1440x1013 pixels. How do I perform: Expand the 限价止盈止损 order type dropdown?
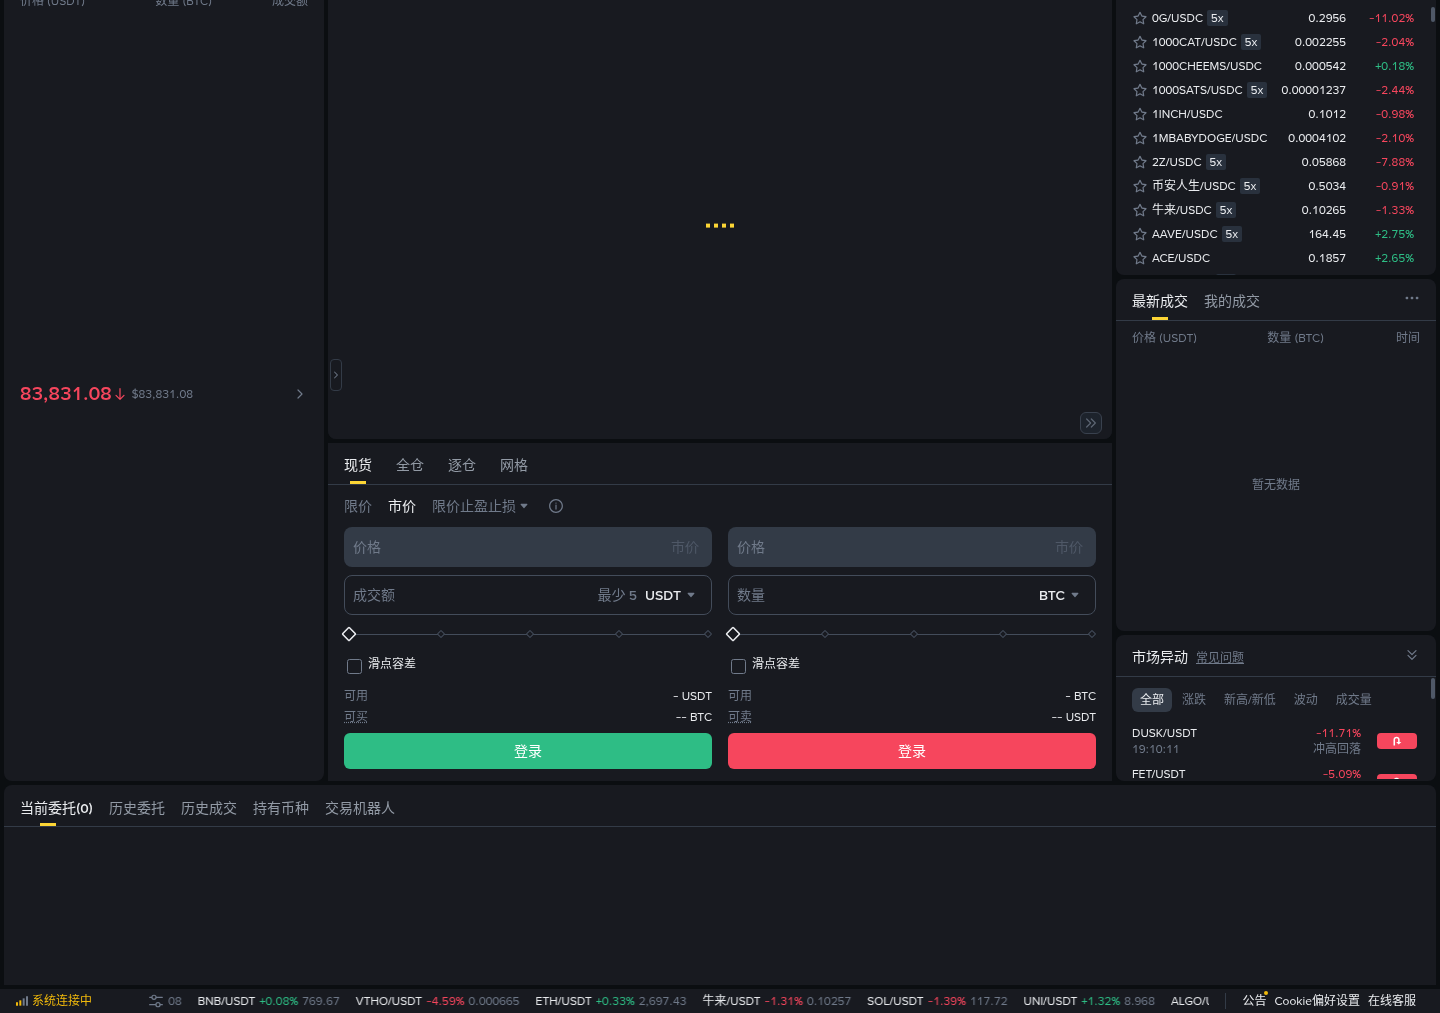[480, 506]
